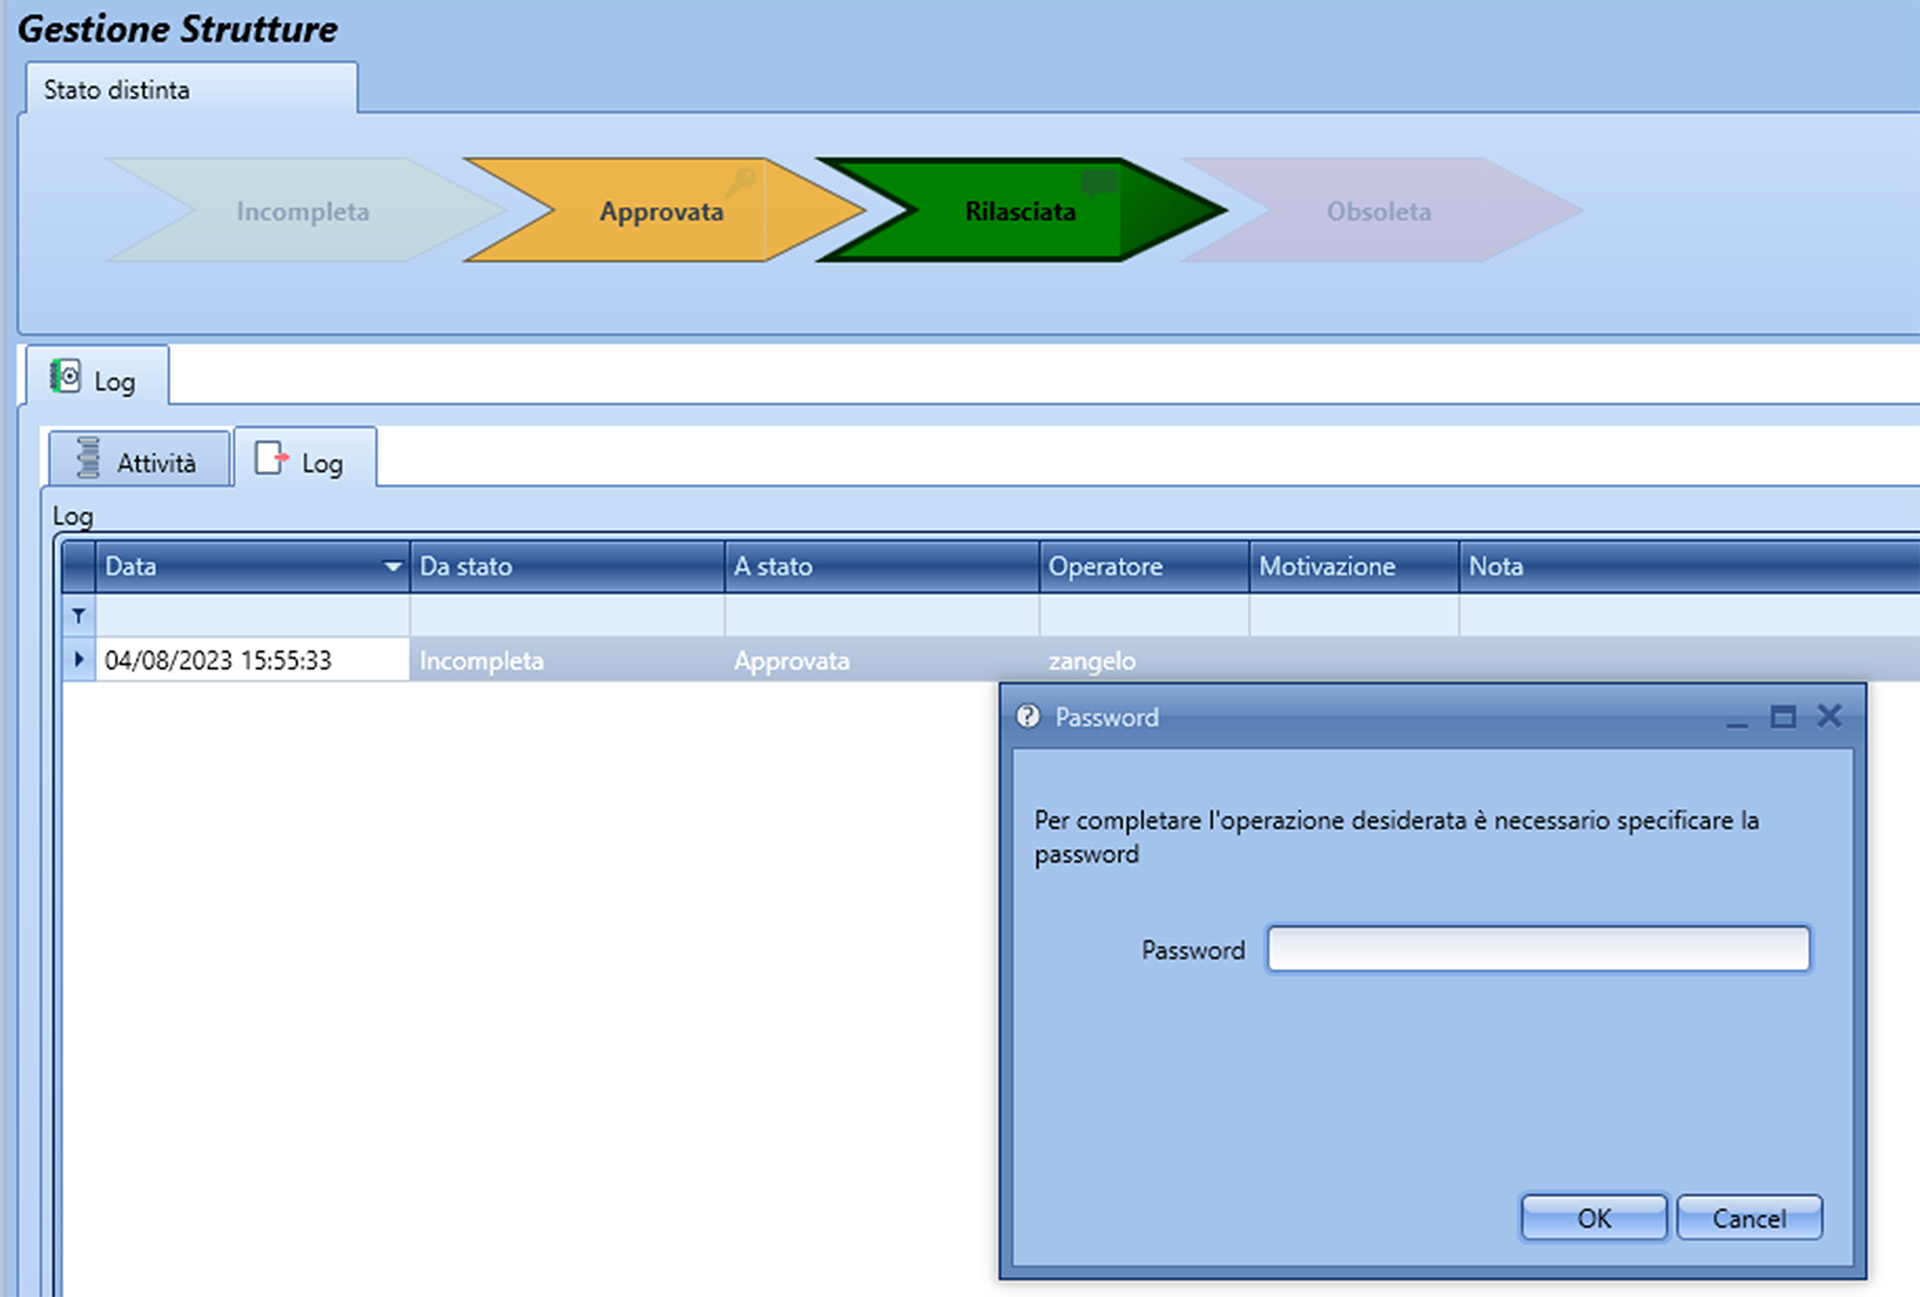Select the Approvata orange state arrow
This screenshot has height=1297, width=1920.
pyautogui.click(x=660, y=211)
